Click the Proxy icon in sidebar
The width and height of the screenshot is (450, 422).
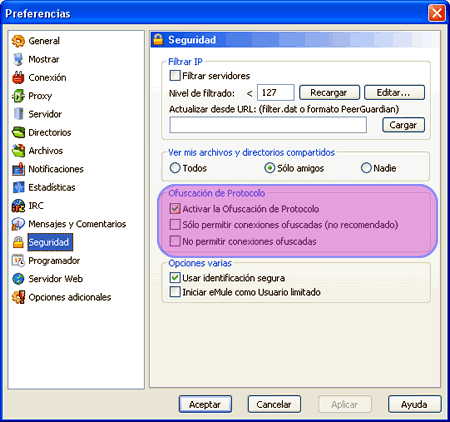tap(18, 96)
